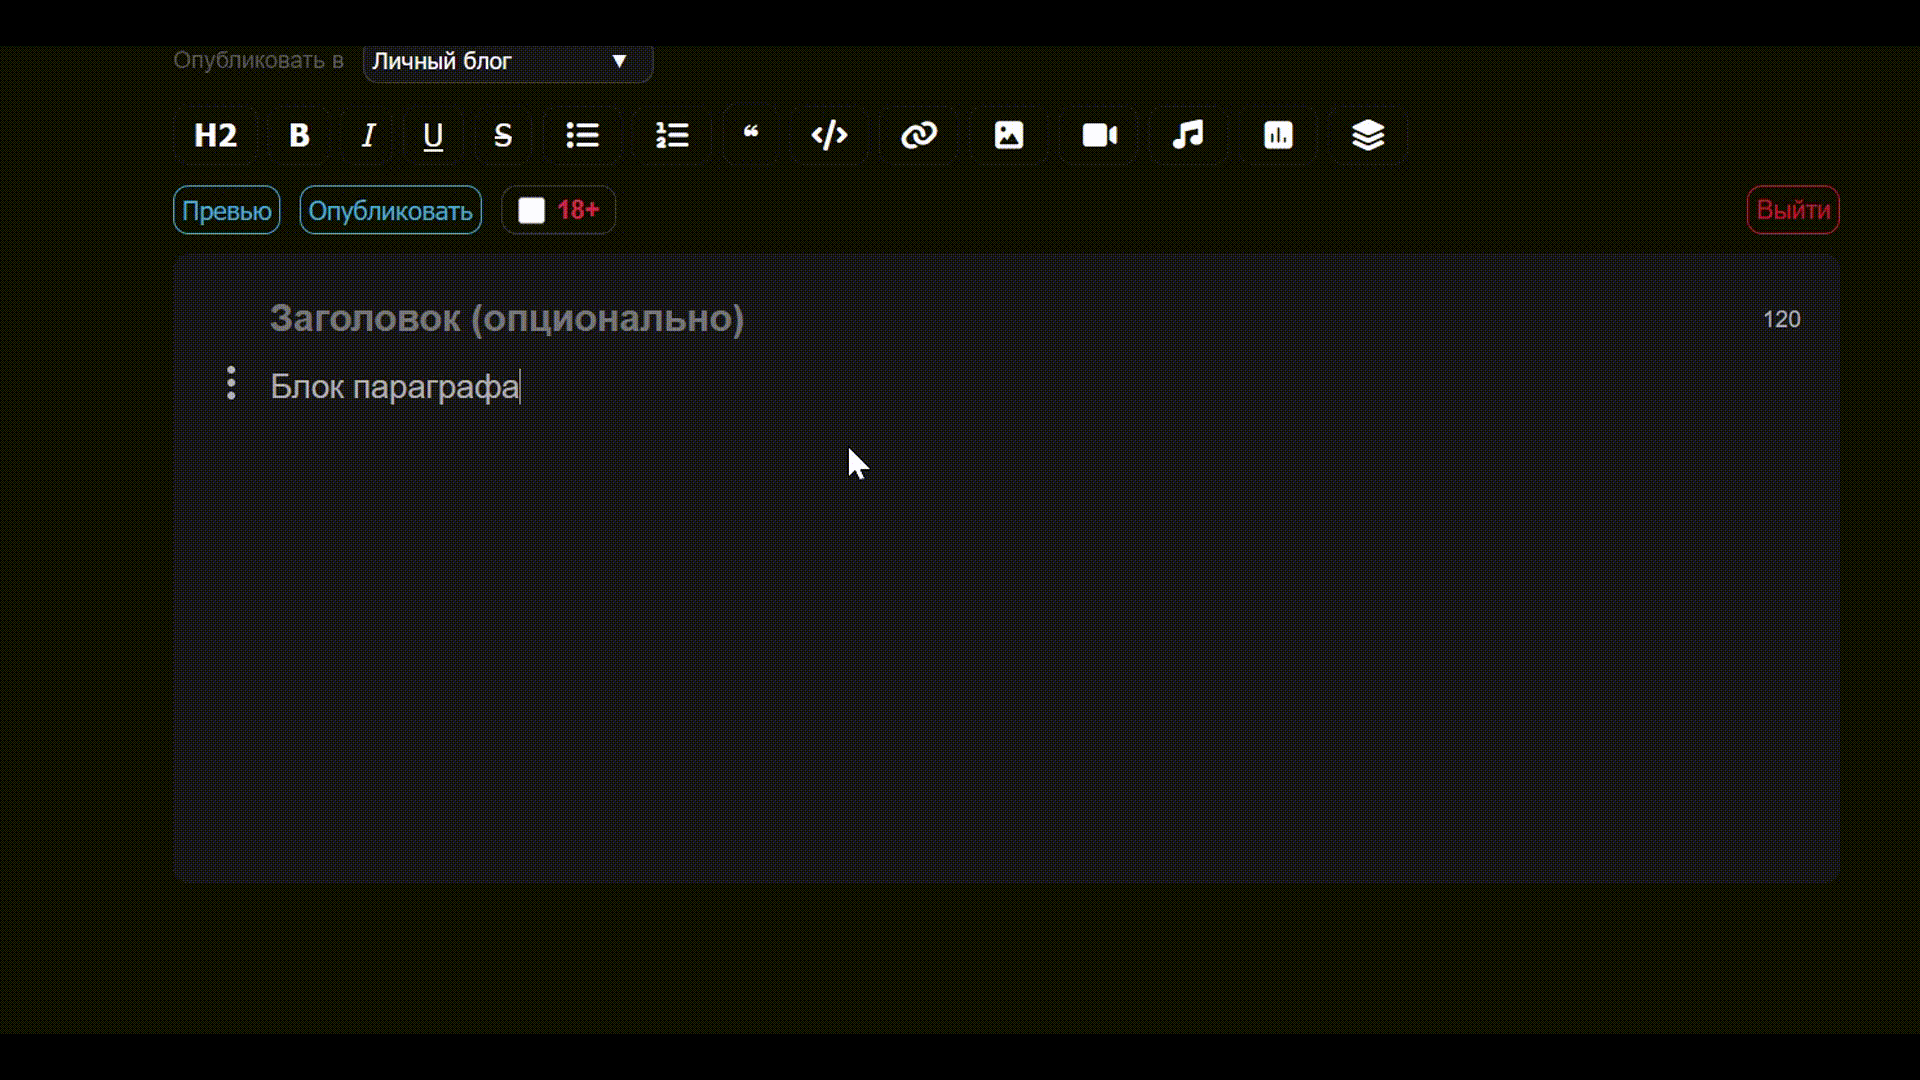This screenshot has width=1920, height=1080.
Task: Insert an image block
Action: pyautogui.click(x=1009, y=136)
